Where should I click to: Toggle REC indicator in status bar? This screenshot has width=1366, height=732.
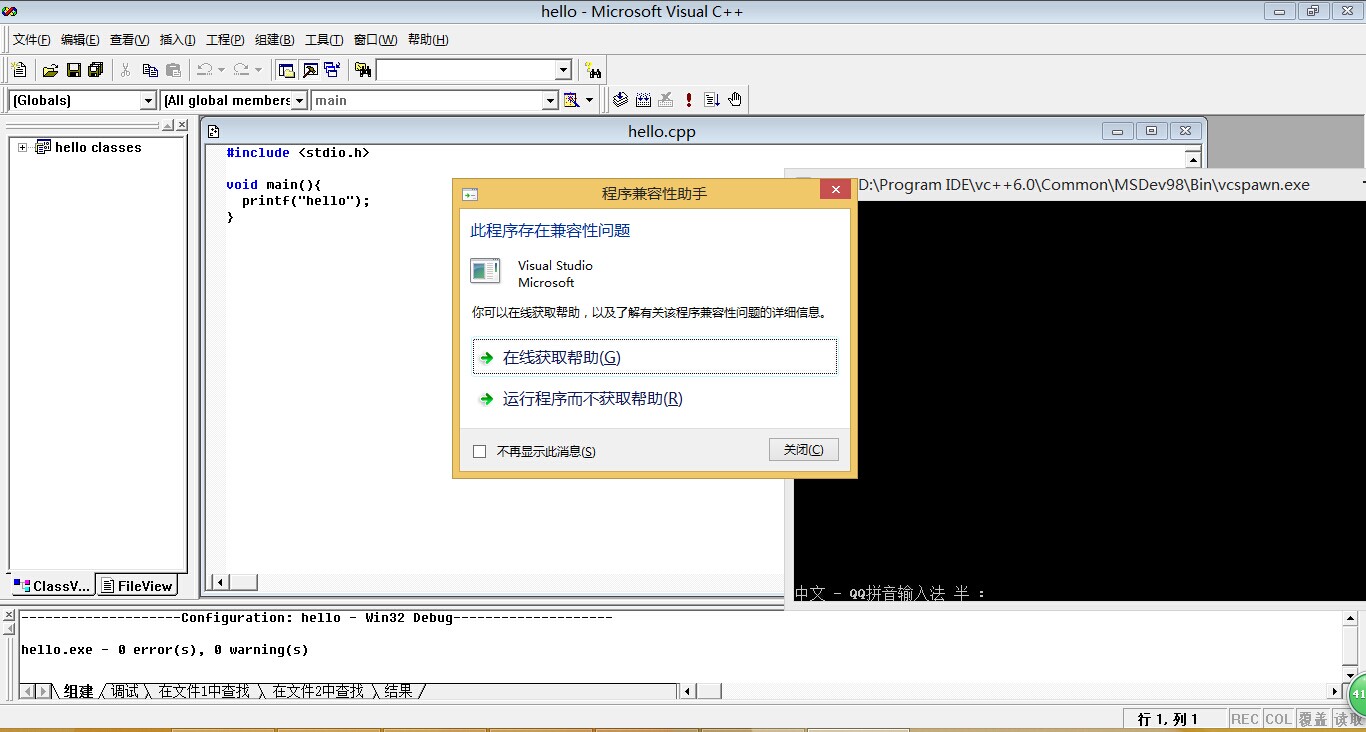[x=1245, y=719]
